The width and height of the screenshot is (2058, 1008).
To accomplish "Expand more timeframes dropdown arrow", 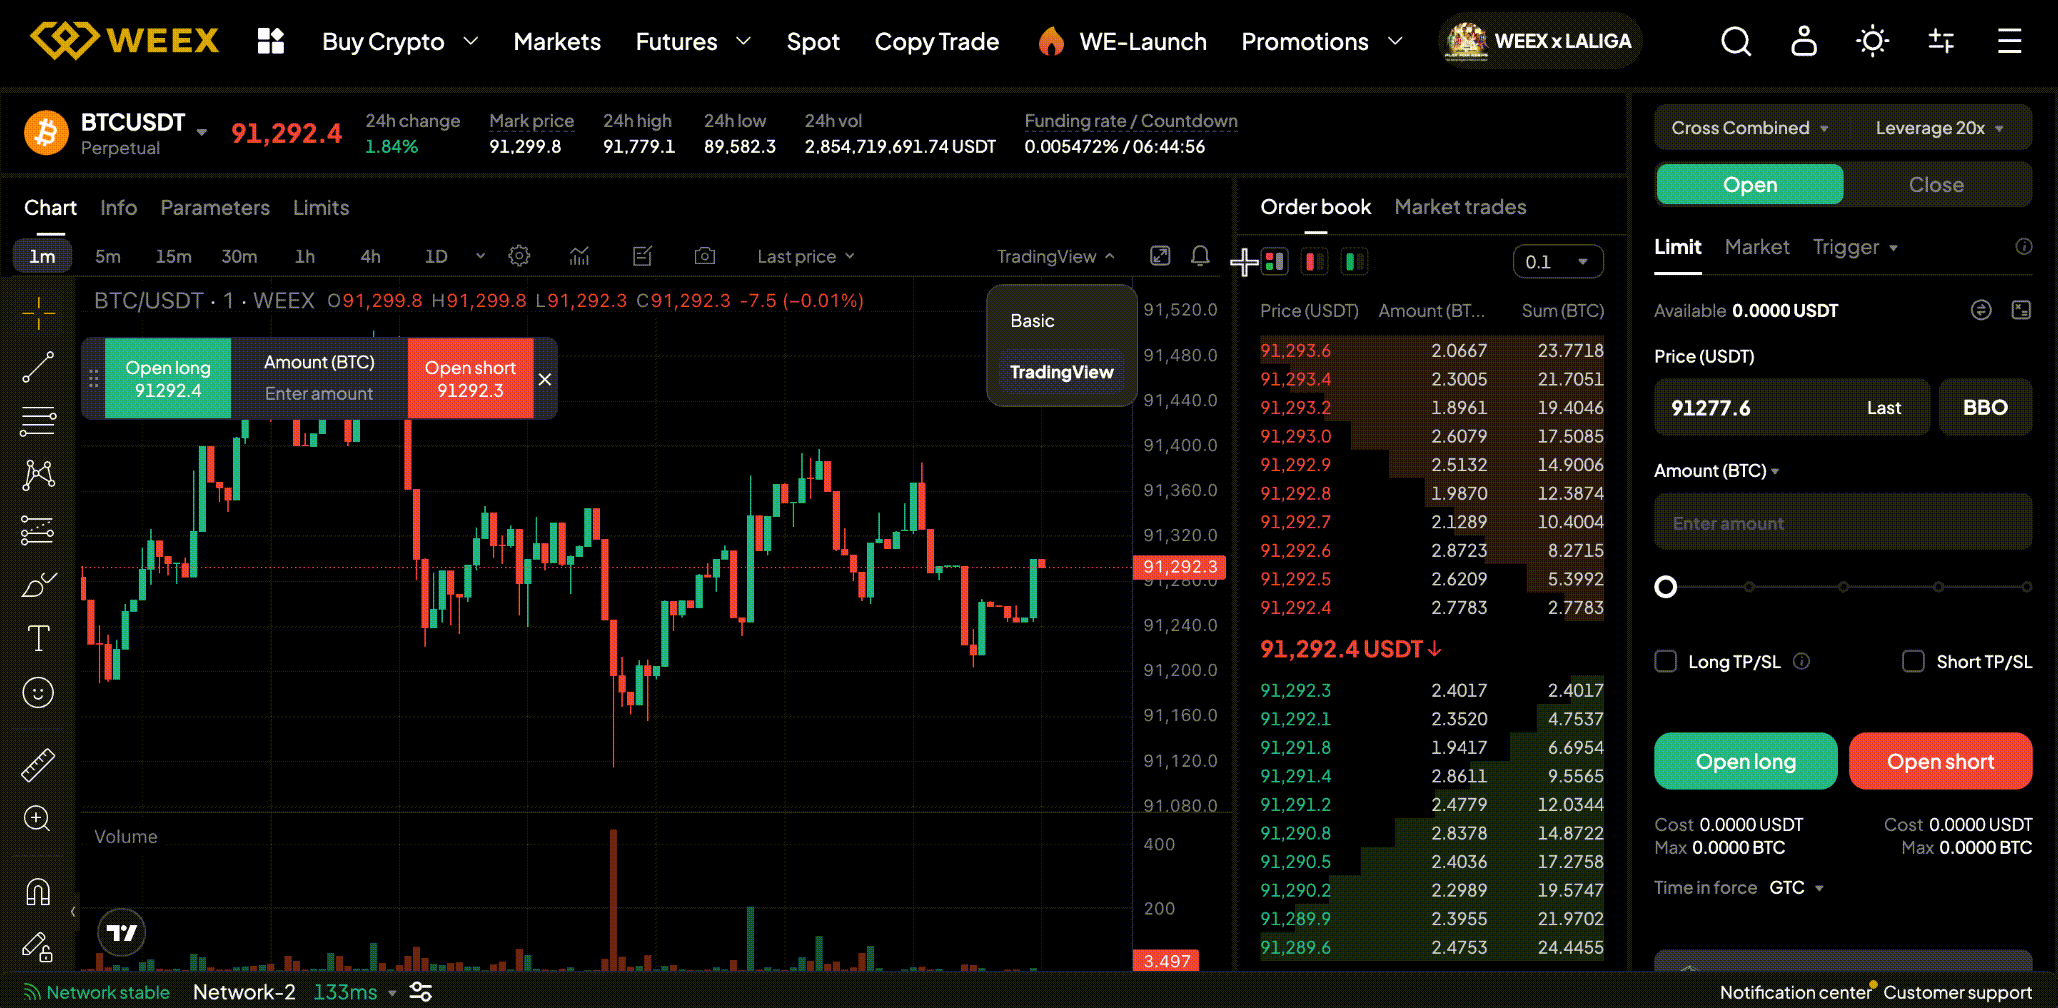I will click(x=480, y=256).
